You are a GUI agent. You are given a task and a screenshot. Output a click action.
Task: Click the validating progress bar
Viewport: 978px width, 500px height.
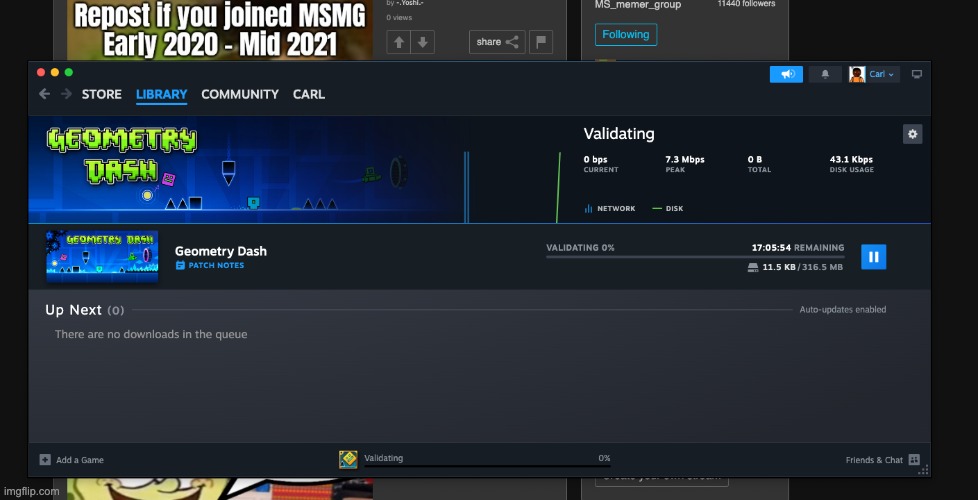[695, 257]
